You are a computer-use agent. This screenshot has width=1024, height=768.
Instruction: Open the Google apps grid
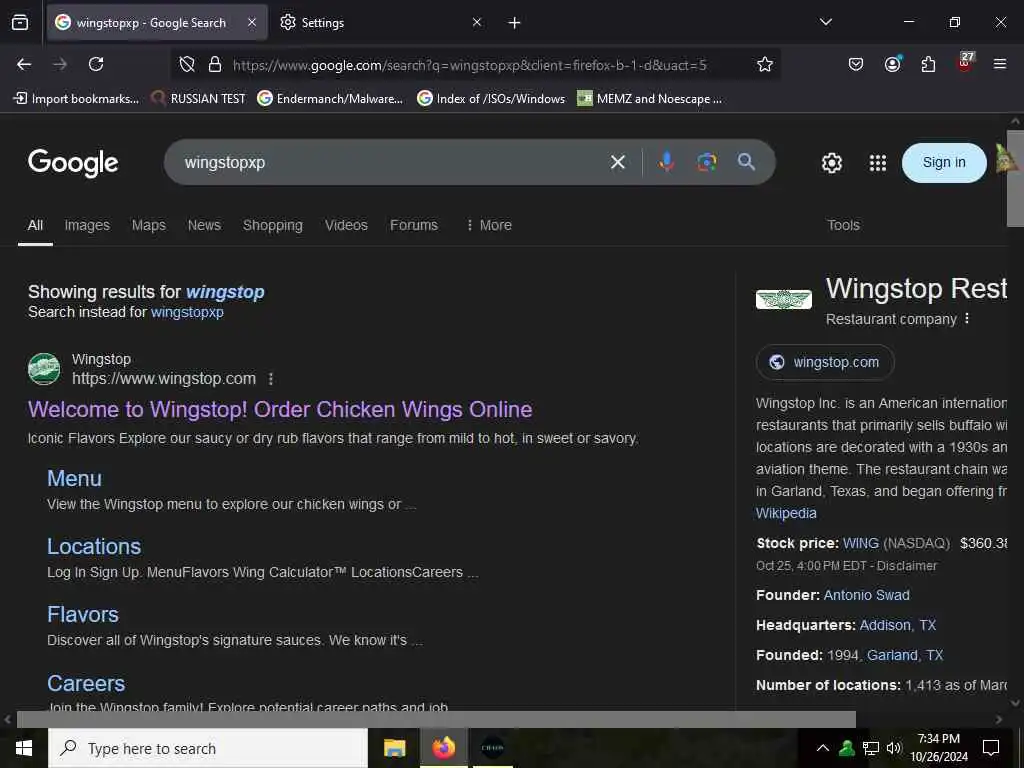point(878,163)
